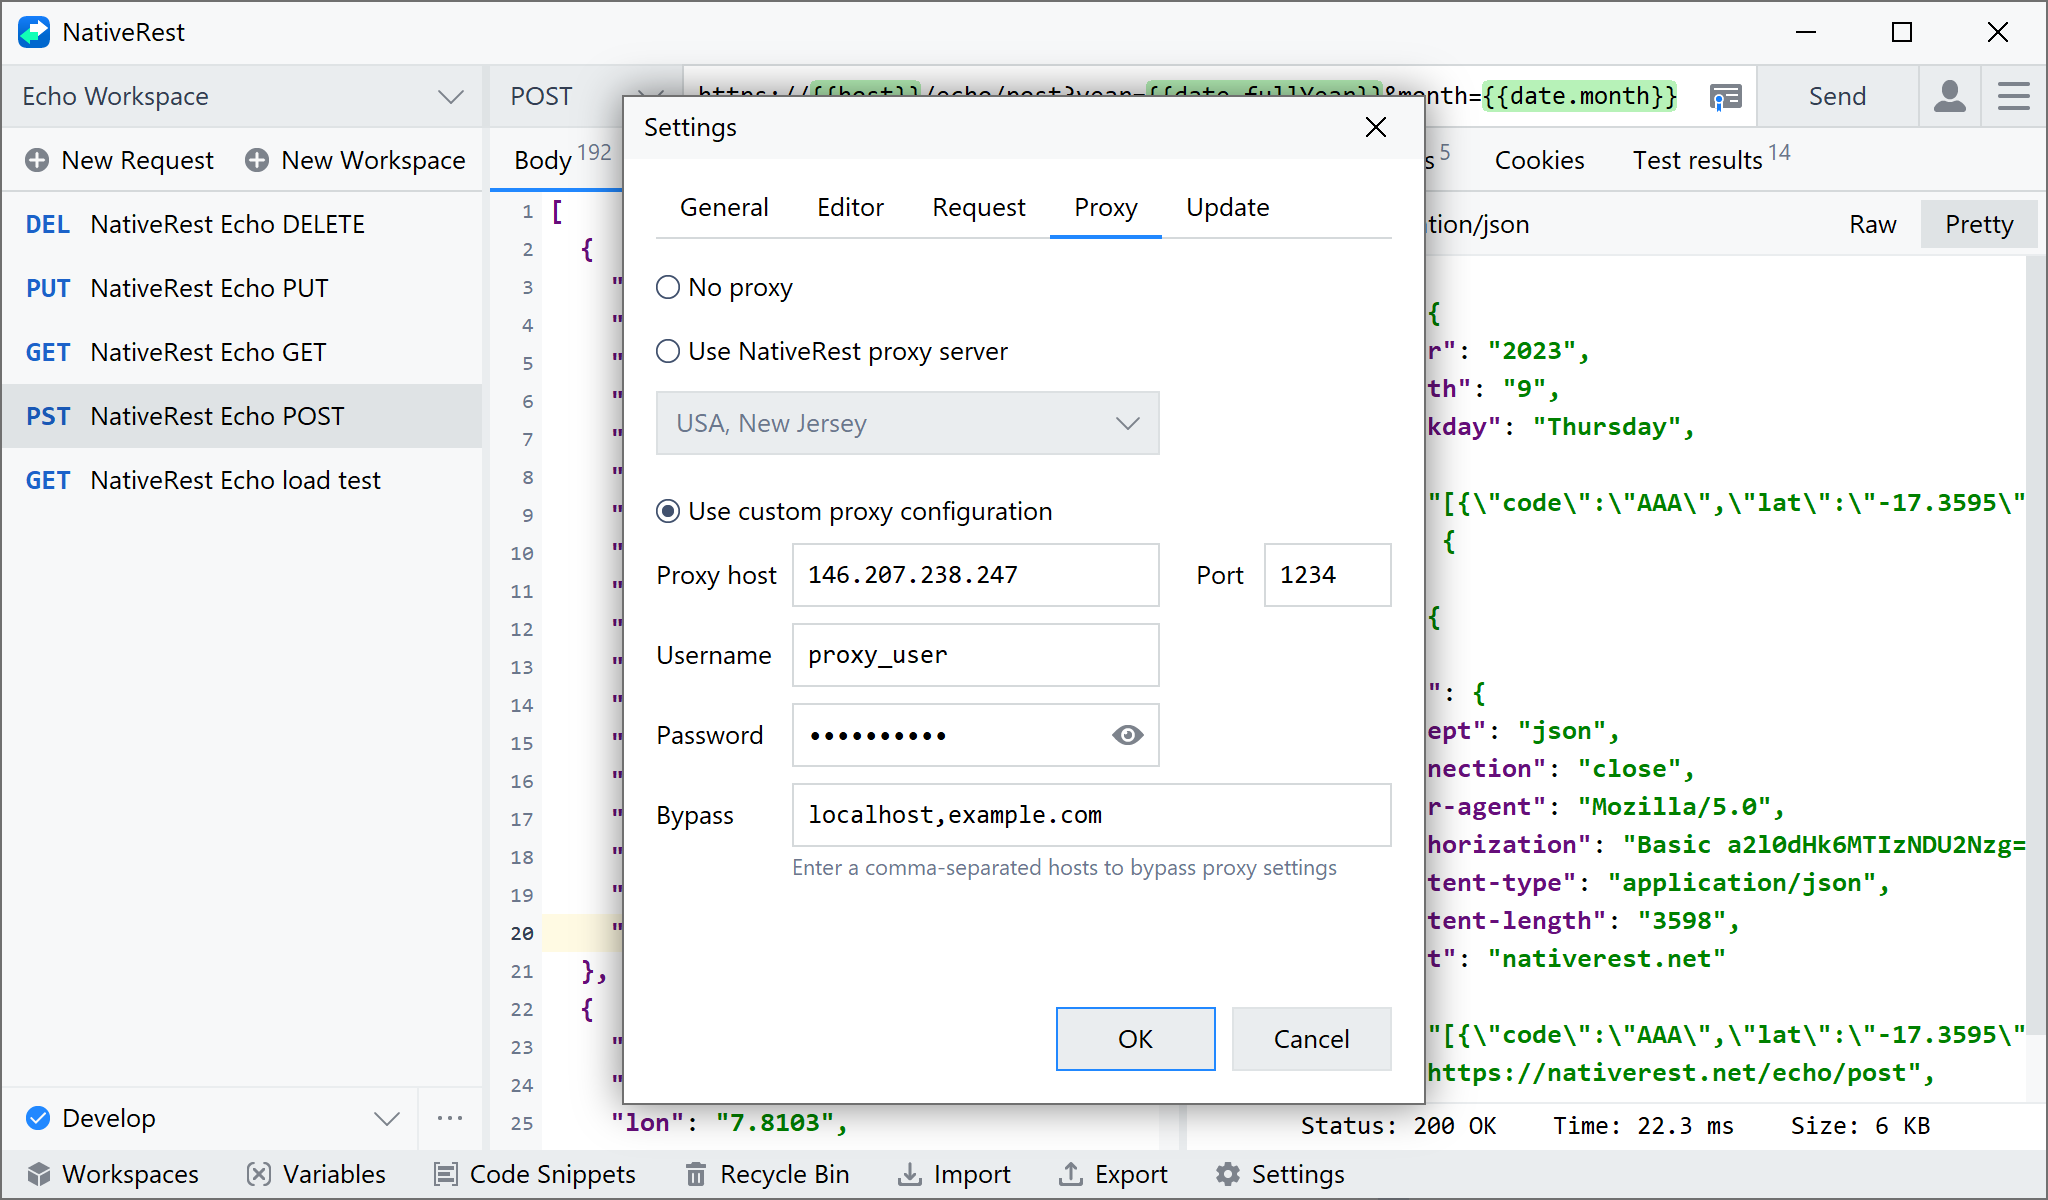This screenshot has width=2048, height=1200.
Task: Expand the Echo Workspace selector
Action: (x=243, y=96)
